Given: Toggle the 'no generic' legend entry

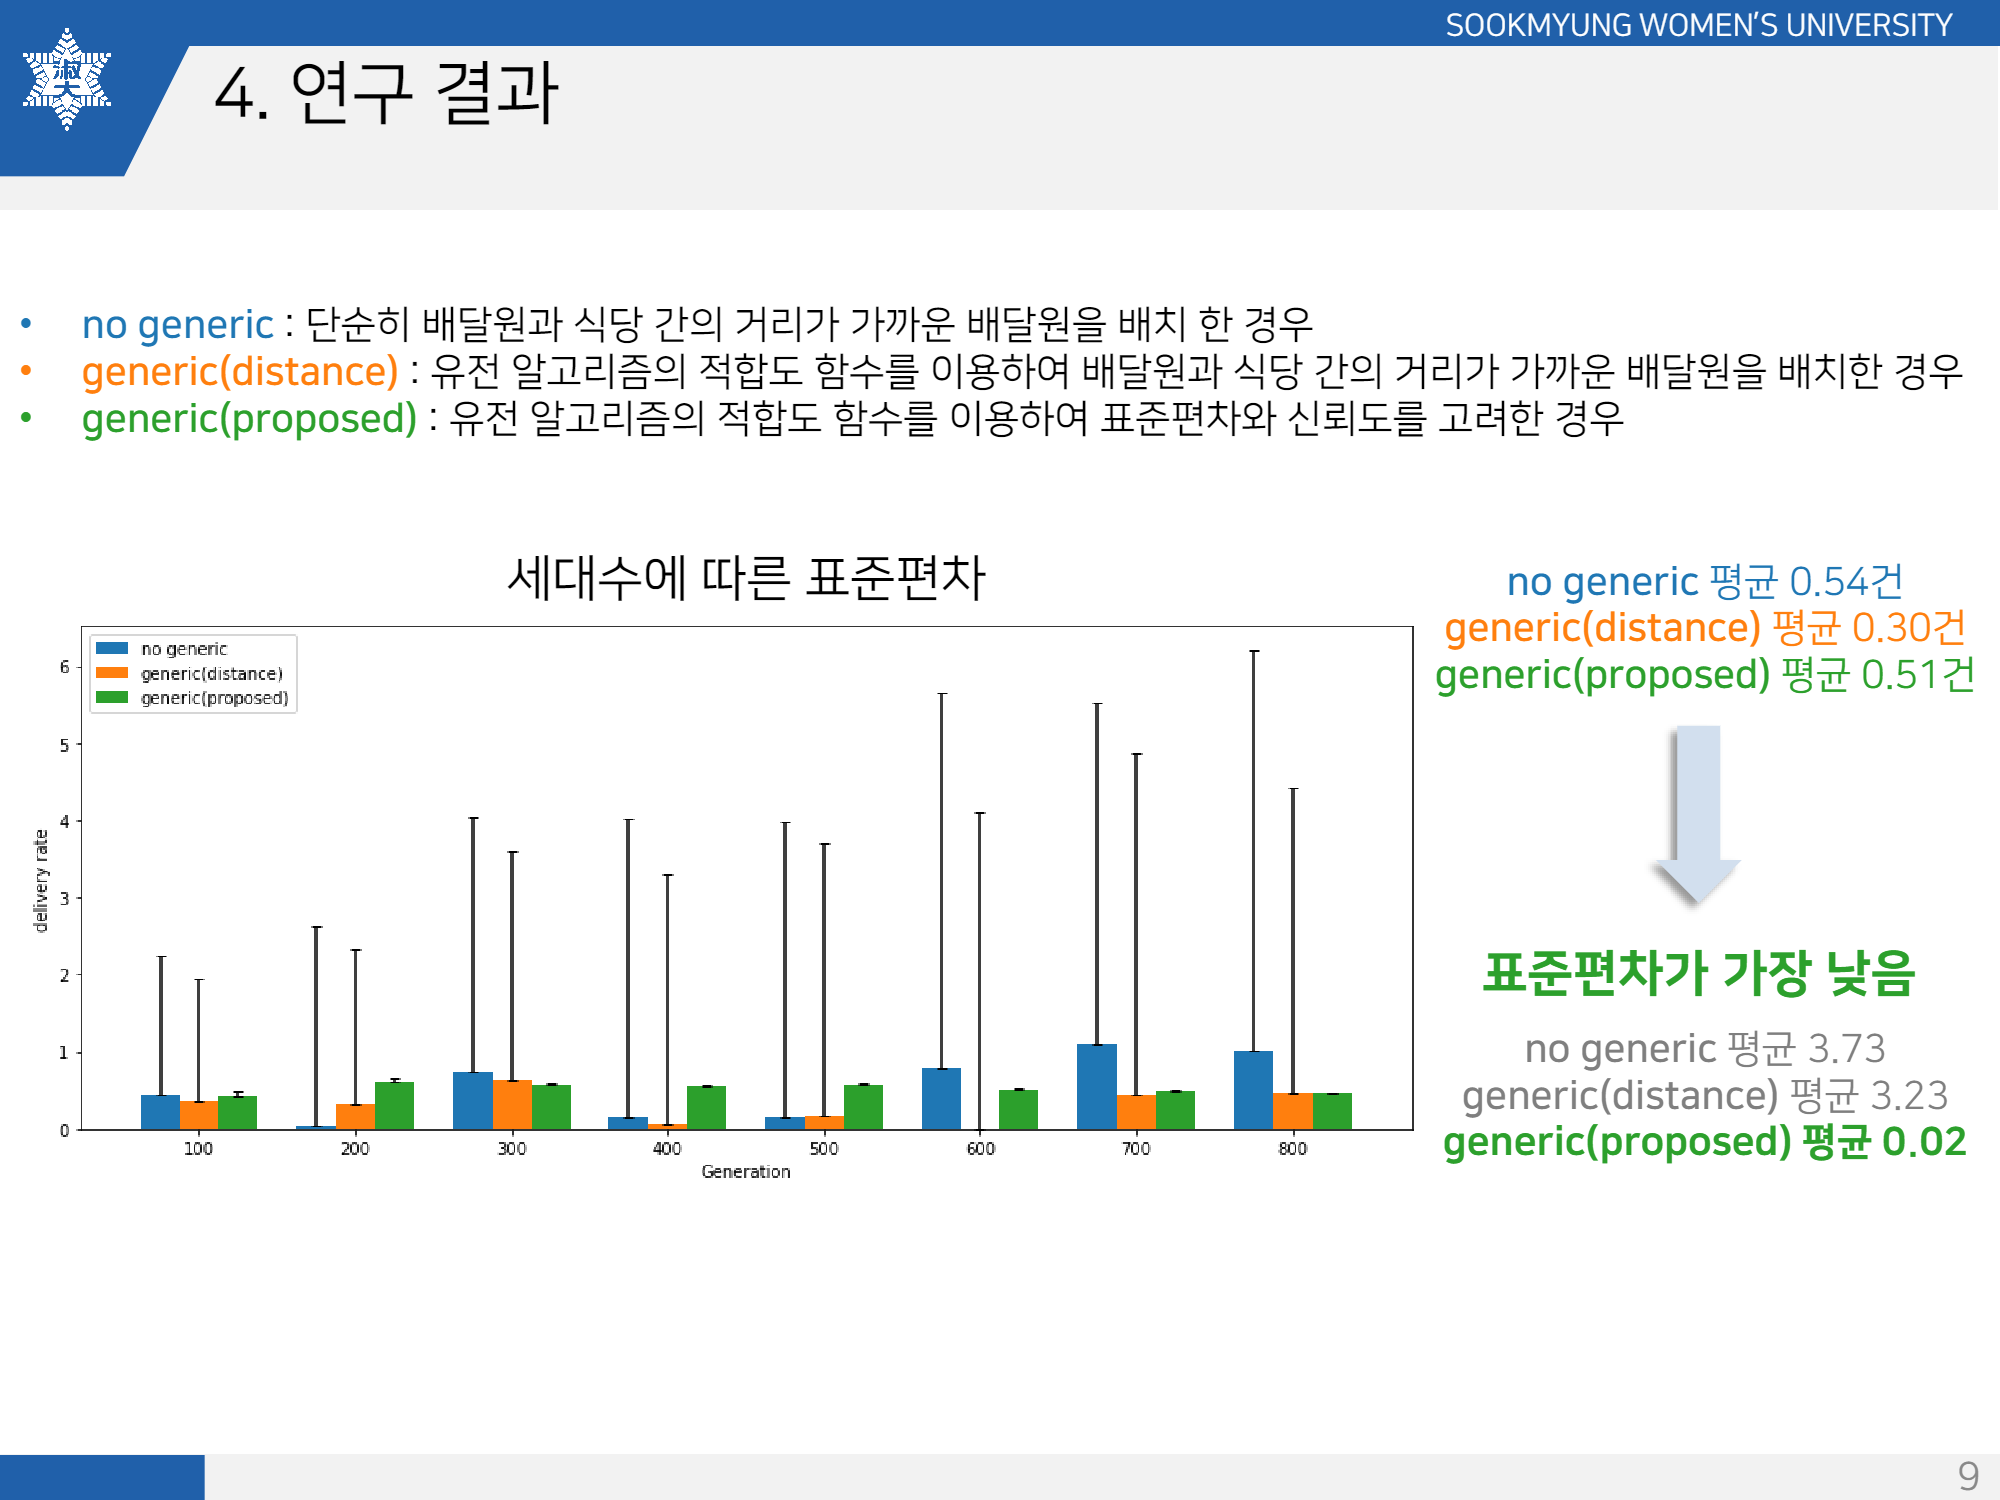Looking at the screenshot, I should pyautogui.click(x=185, y=649).
